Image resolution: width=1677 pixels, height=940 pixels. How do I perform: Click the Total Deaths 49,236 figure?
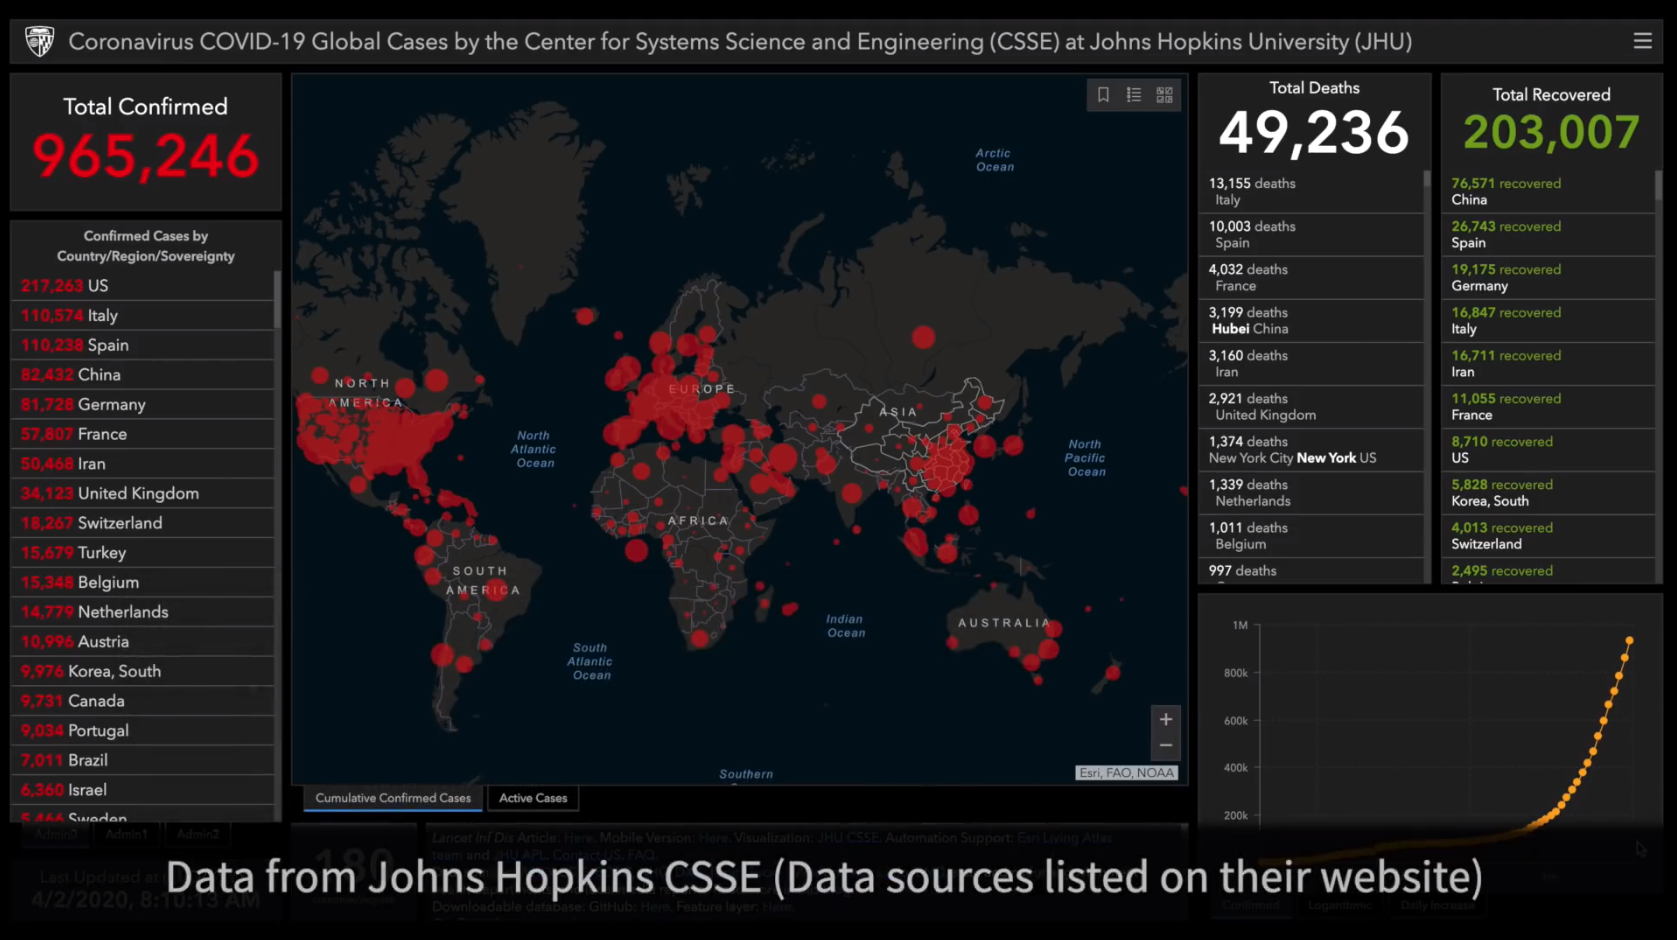pos(1313,132)
